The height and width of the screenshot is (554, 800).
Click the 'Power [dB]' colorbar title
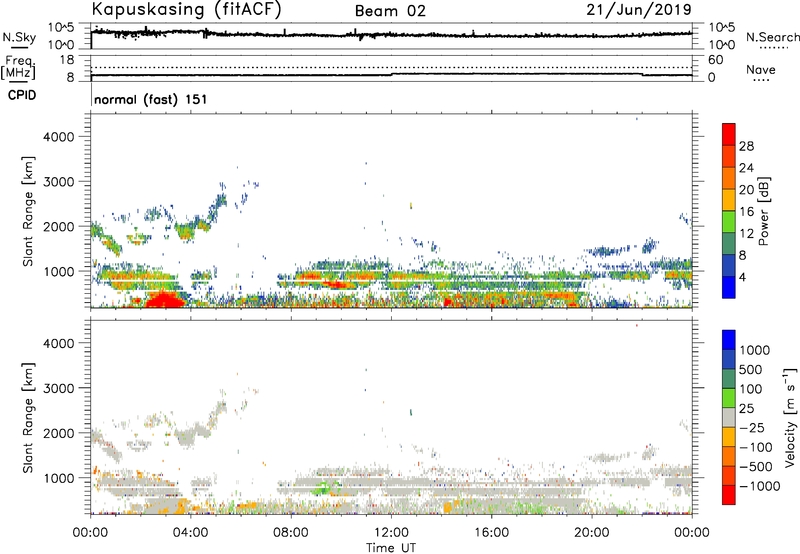point(763,211)
